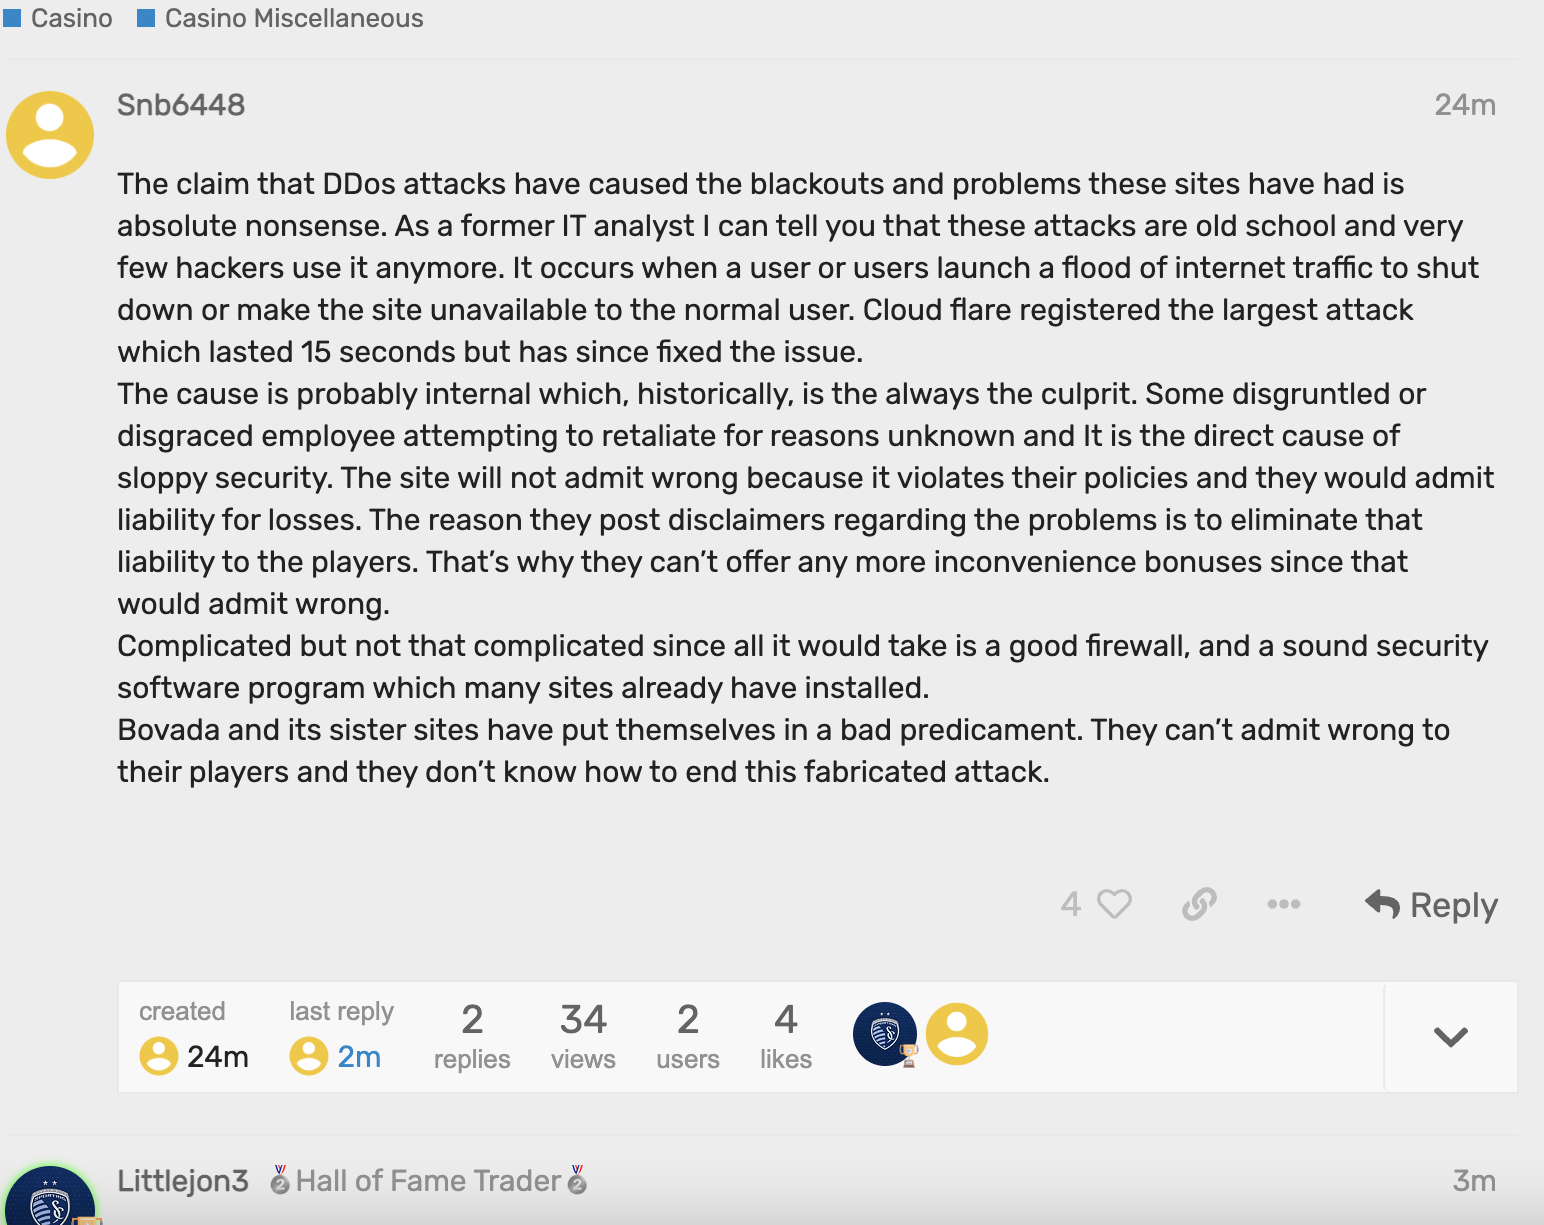Click the 3m timestamp on Littlejon3's reply
The height and width of the screenshot is (1225, 1544).
[1473, 1181]
